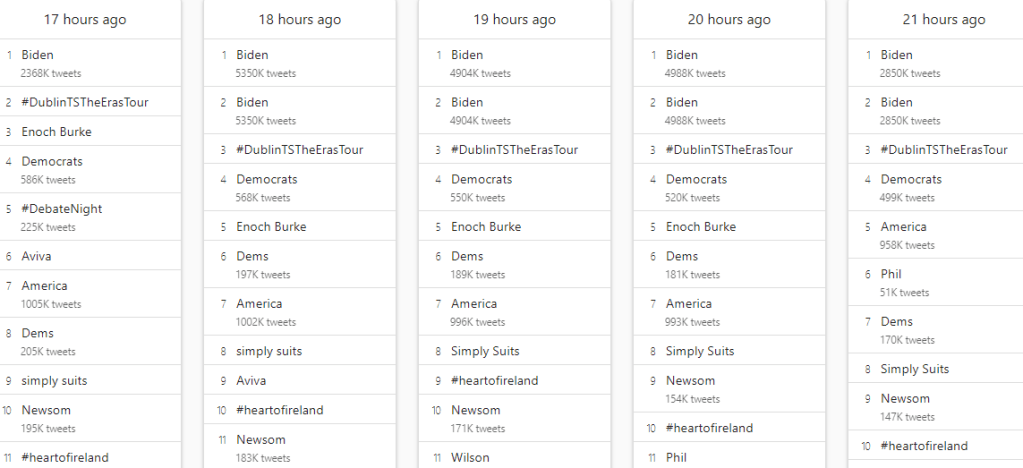Click Aviva in the 17 hours ago column

point(36,256)
